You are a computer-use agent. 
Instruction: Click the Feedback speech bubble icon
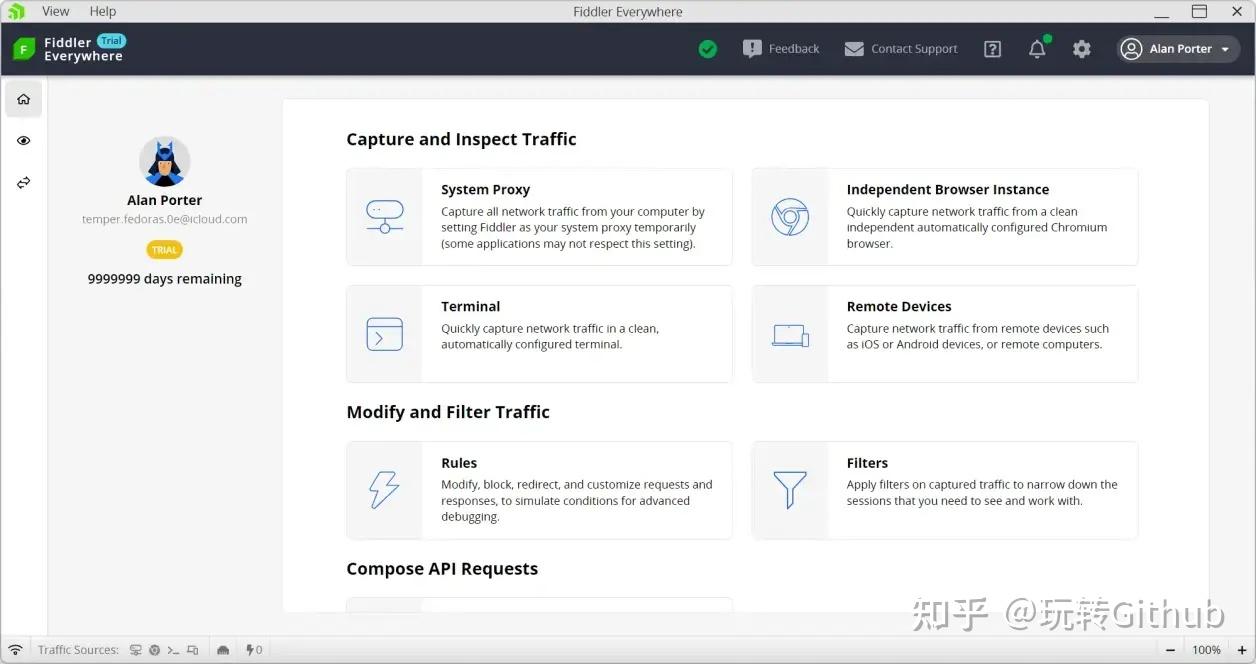[752, 48]
